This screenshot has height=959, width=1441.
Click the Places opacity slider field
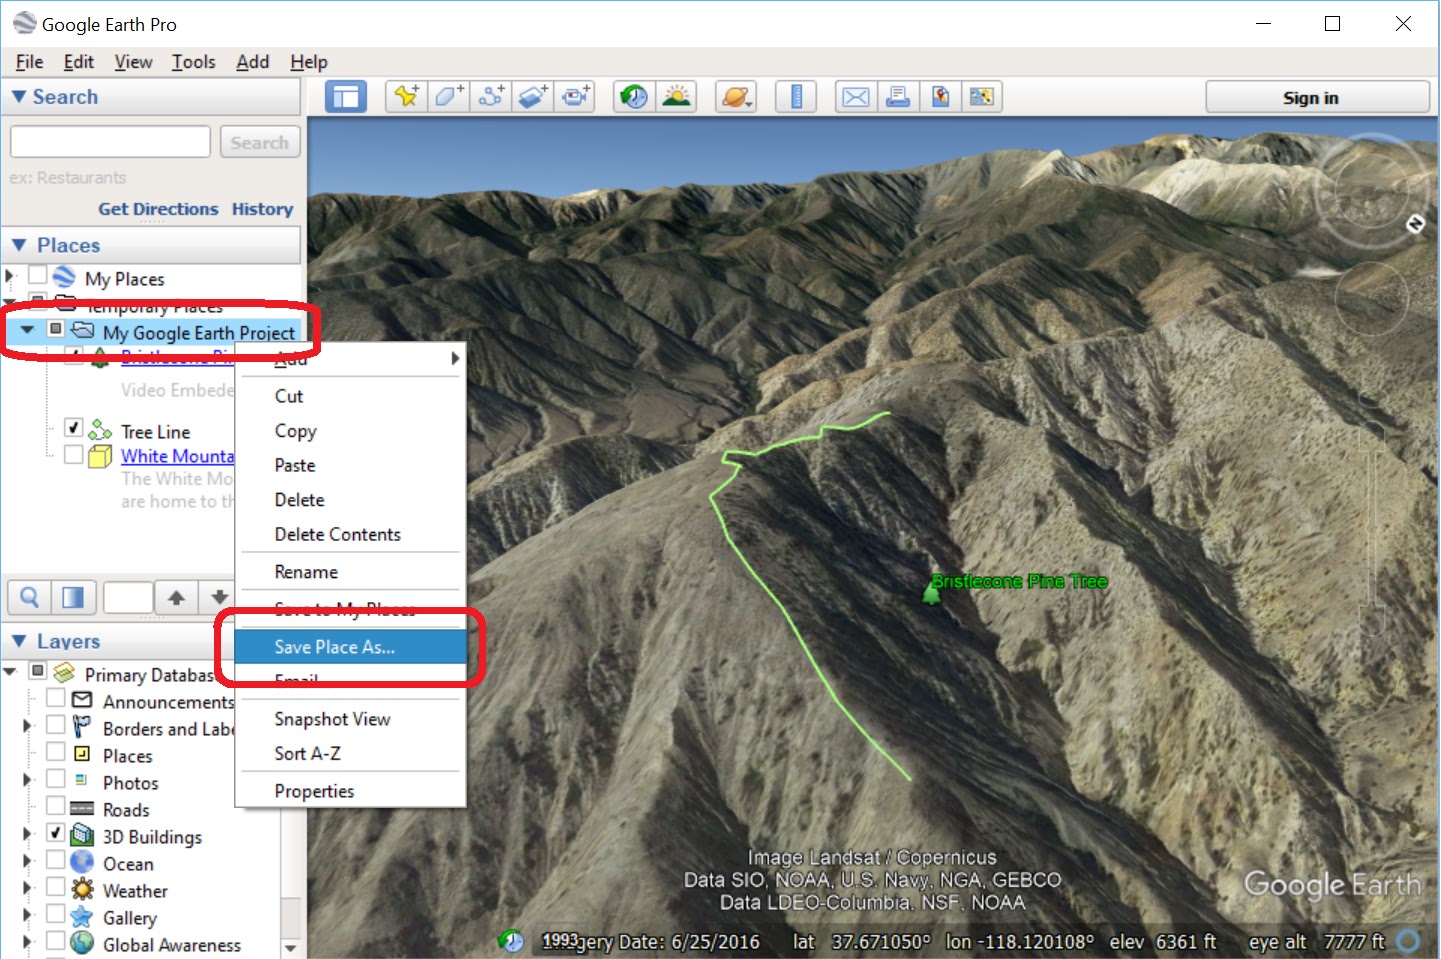128,597
